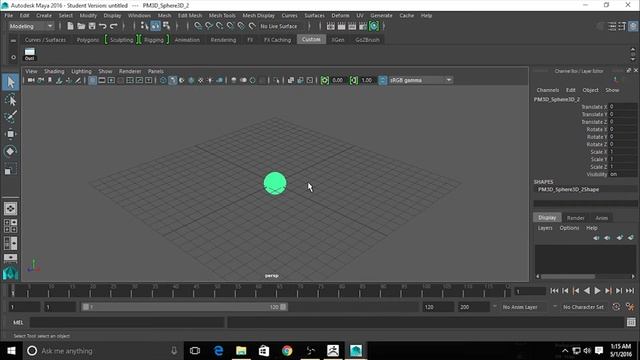Click the range slider bar
The height and width of the screenshot is (360, 640).
pyautogui.click(x=184, y=307)
